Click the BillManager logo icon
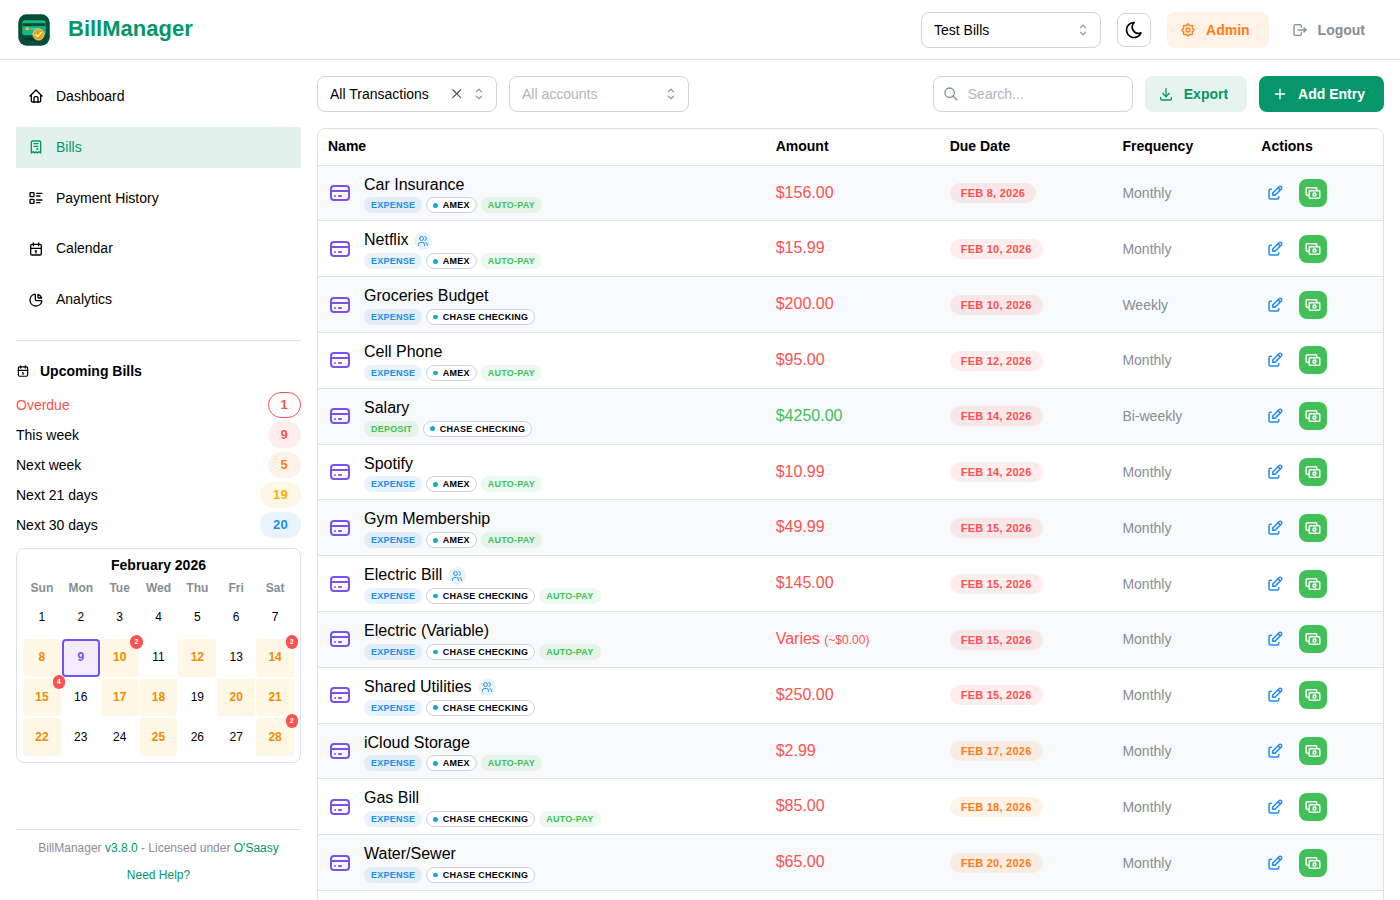This screenshot has height=900, width=1400. point(34,30)
